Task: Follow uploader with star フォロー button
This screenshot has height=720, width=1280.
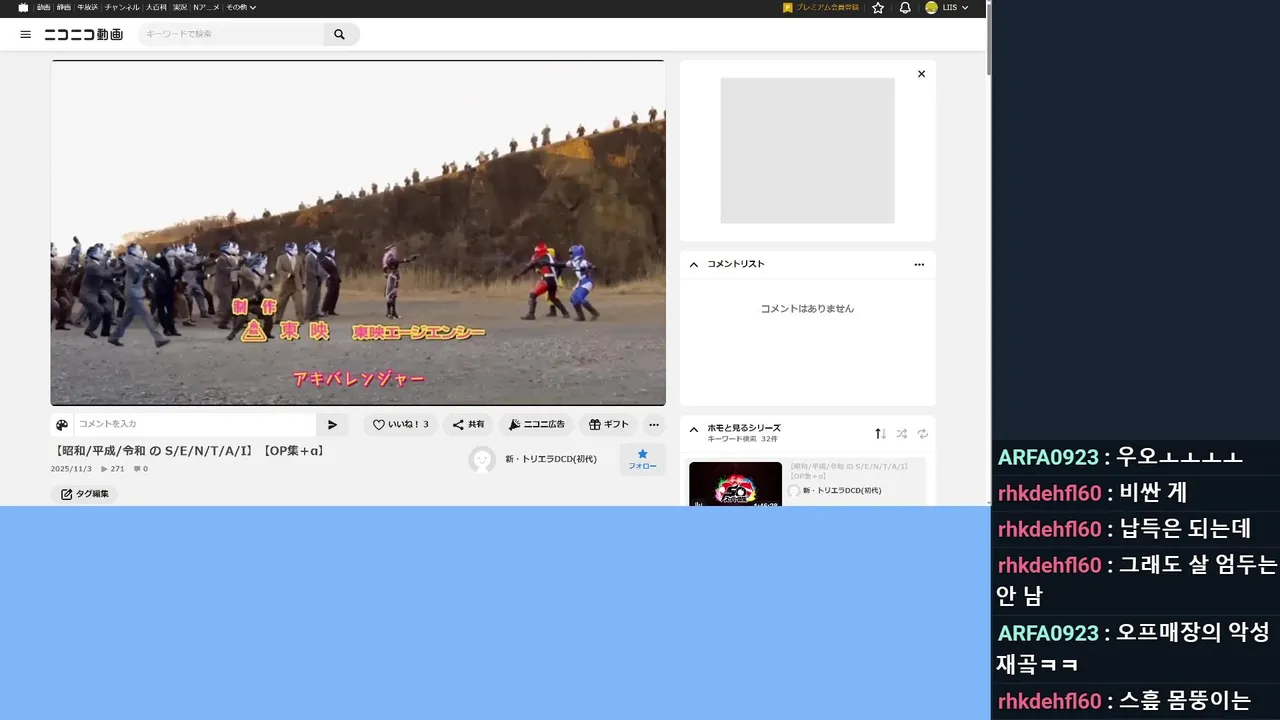Action: point(642,459)
